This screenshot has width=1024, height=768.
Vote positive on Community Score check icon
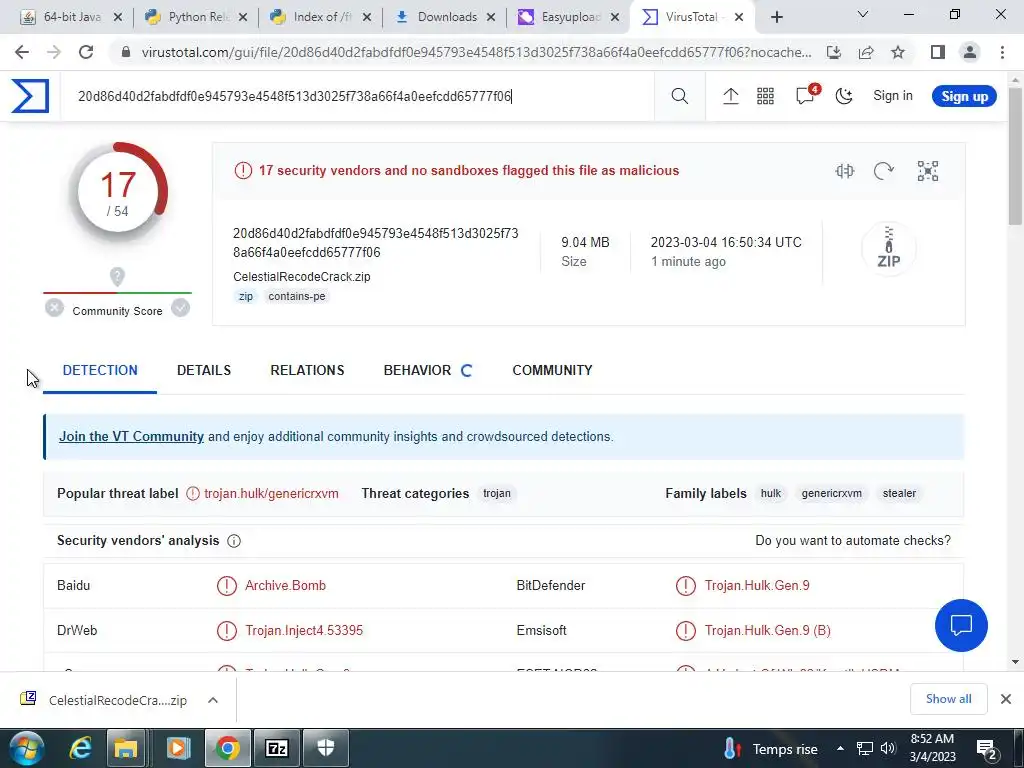pyautogui.click(x=180, y=308)
